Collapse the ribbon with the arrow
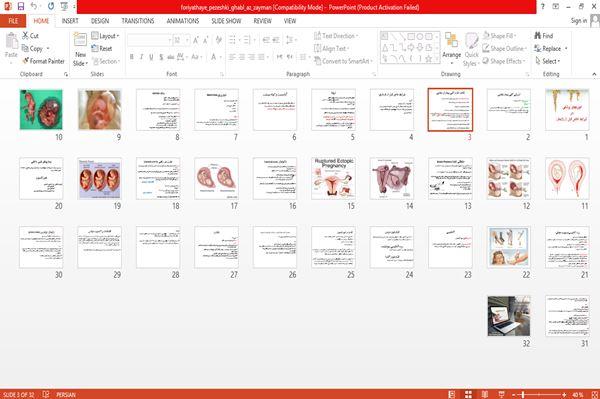600x399 pixels. [x=594, y=74]
